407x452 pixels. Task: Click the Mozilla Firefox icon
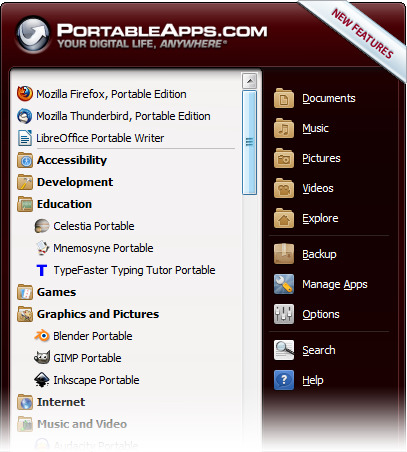[x=25, y=94]
